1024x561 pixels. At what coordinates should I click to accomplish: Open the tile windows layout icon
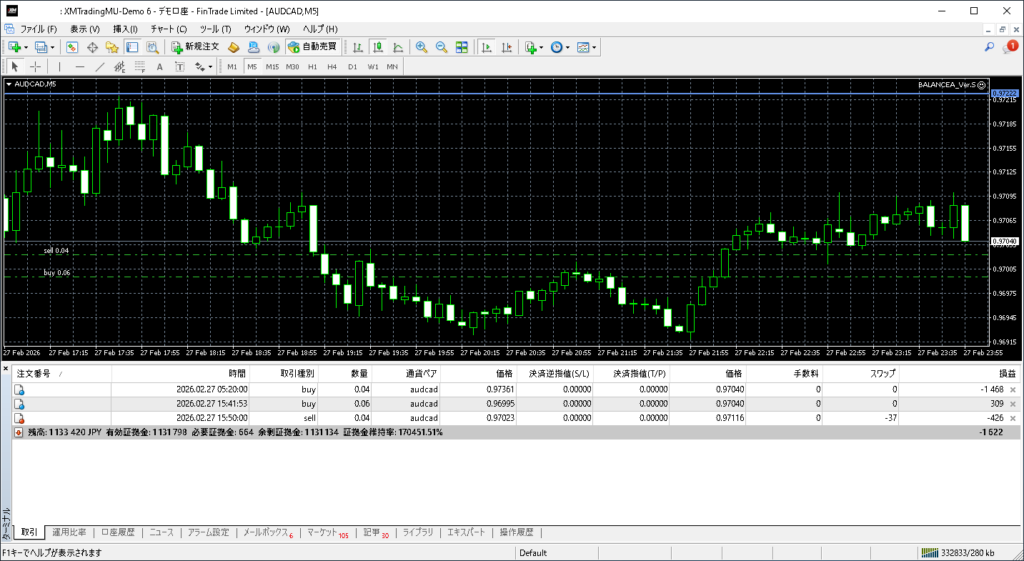tap(462, 47)
